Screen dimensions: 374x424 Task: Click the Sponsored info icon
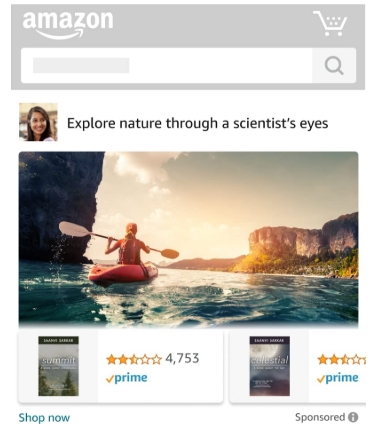tap(353, 417)
